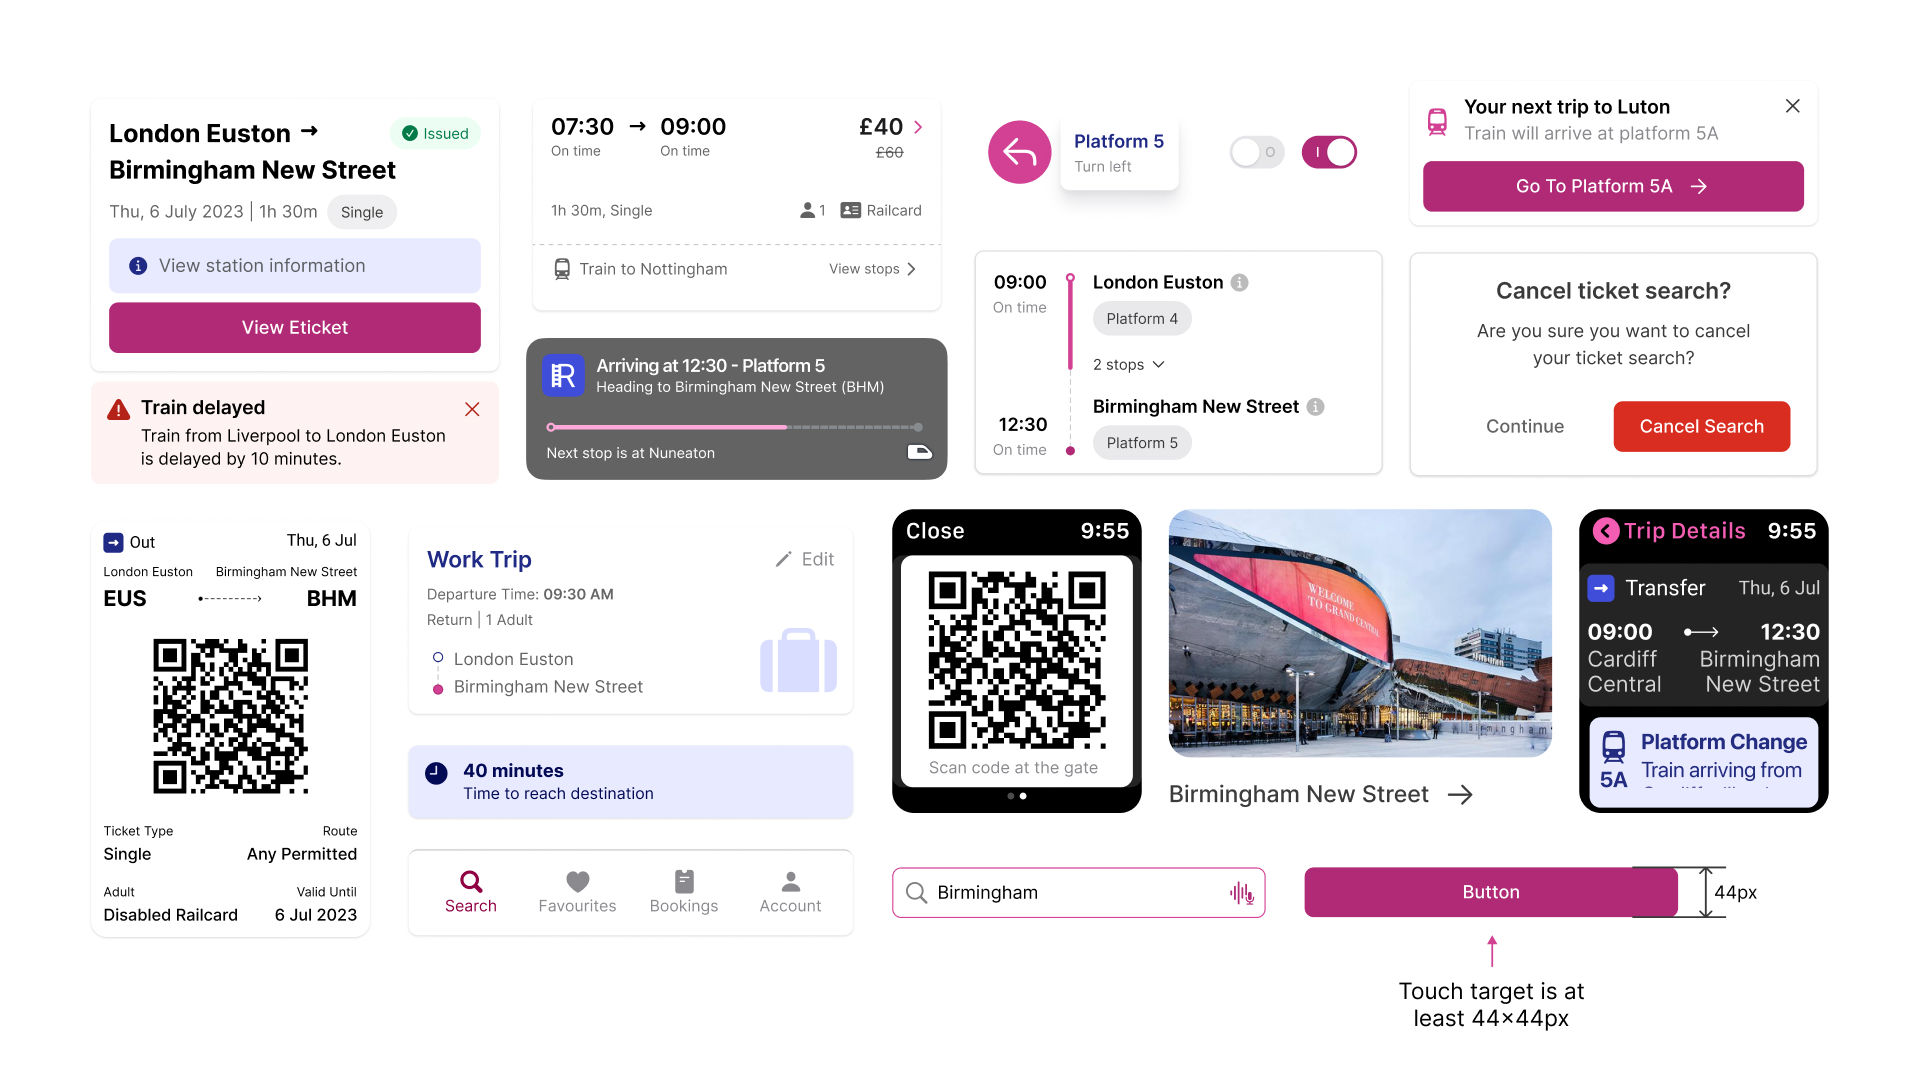Enable Platform 5 Turn left notification

point(1253,150)
